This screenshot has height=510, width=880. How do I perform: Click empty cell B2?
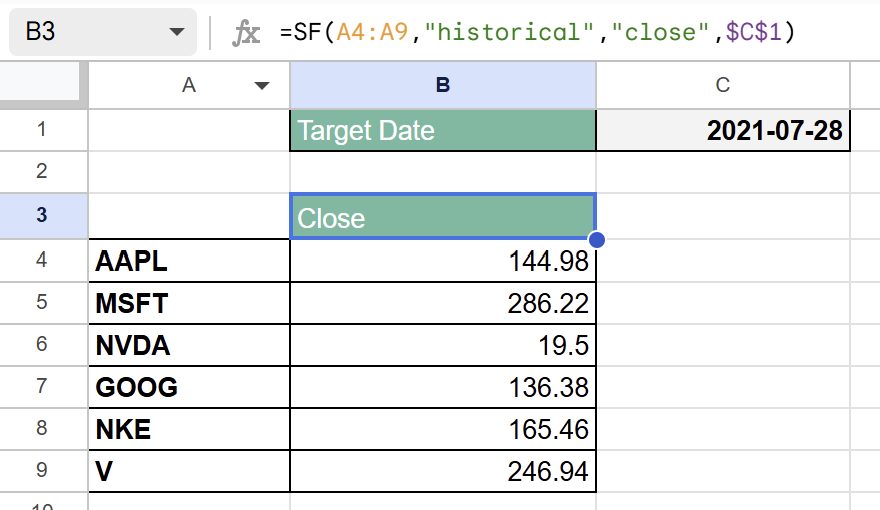coord(443,172)
